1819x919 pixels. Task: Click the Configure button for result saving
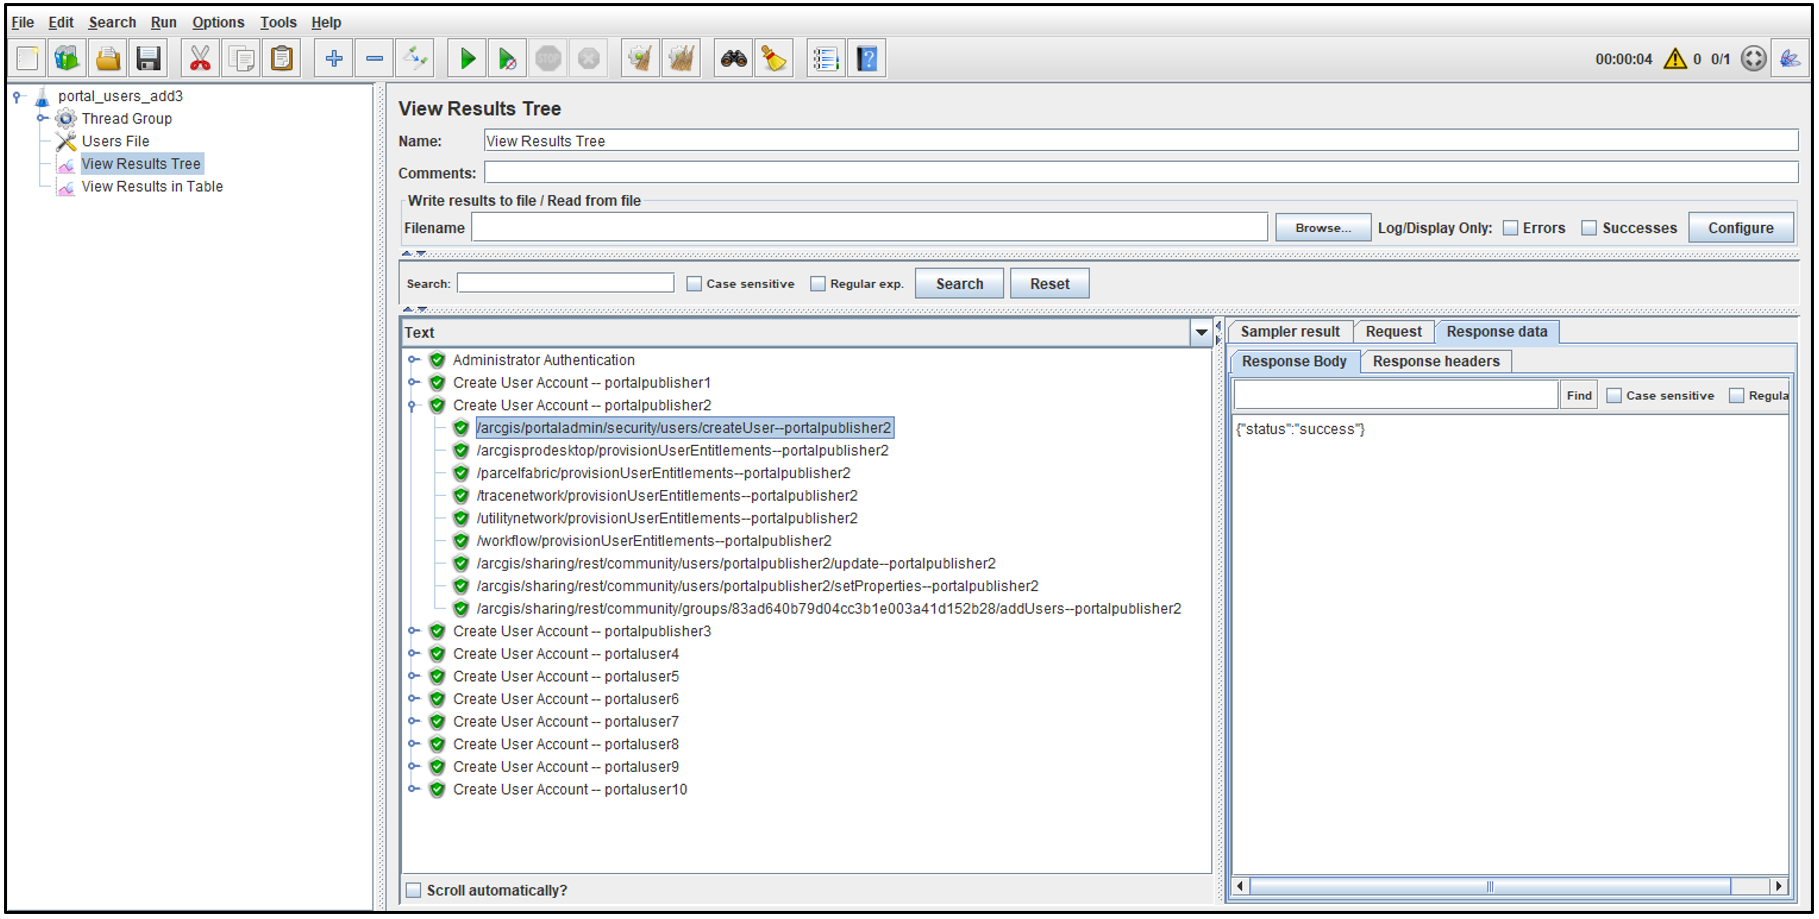click(x=1741, y=227)
